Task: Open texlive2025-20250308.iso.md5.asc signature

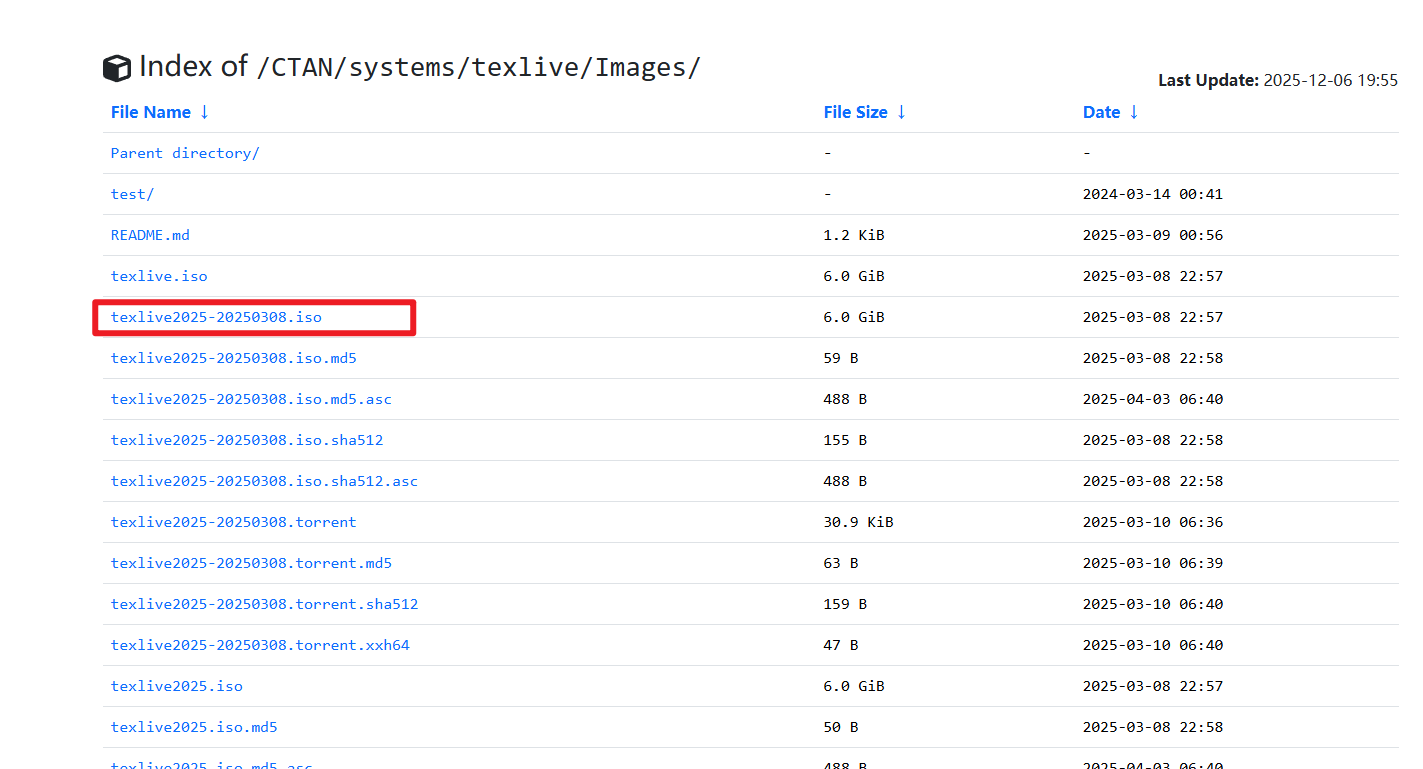Action: point(251,399)
